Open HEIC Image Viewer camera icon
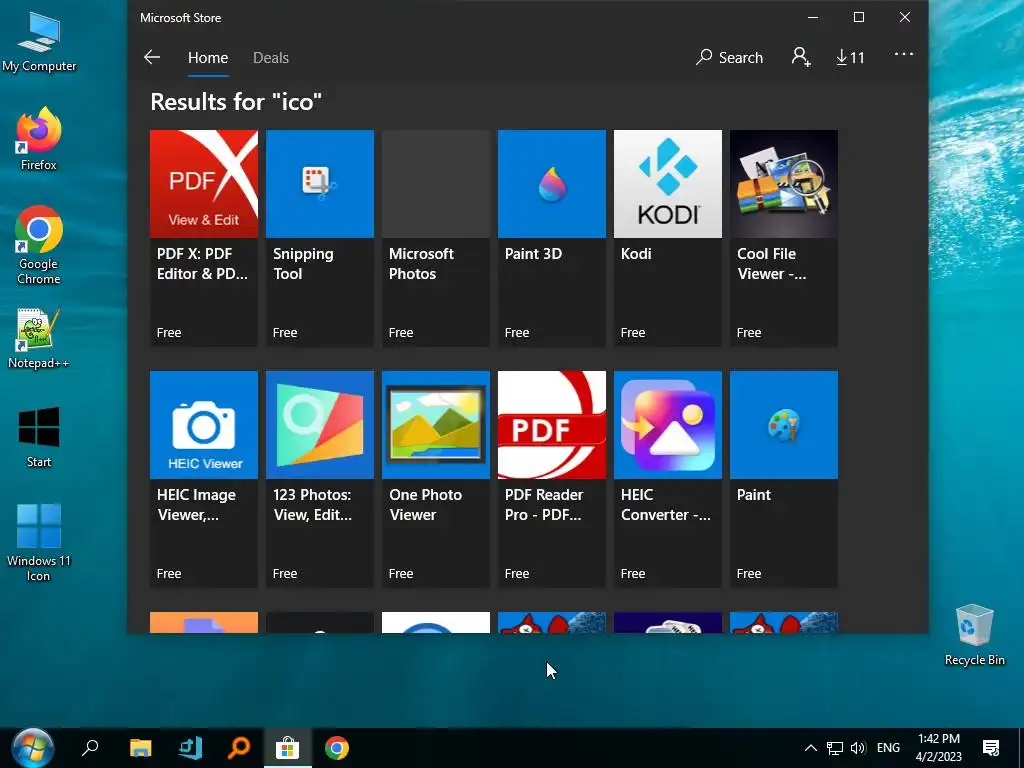This screenshot has height=768, width=1024. (204, 424)
